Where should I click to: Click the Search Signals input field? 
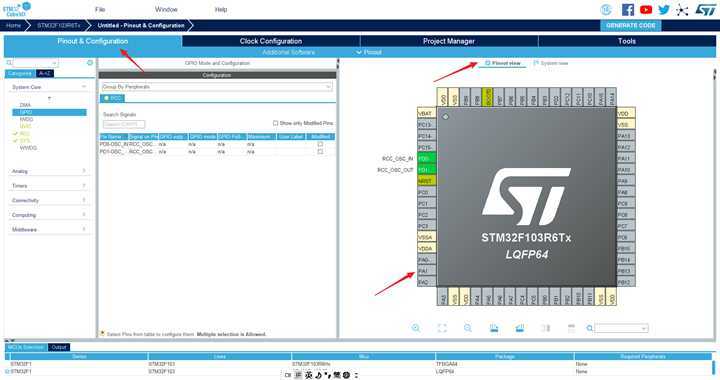(x=124, y=124)
